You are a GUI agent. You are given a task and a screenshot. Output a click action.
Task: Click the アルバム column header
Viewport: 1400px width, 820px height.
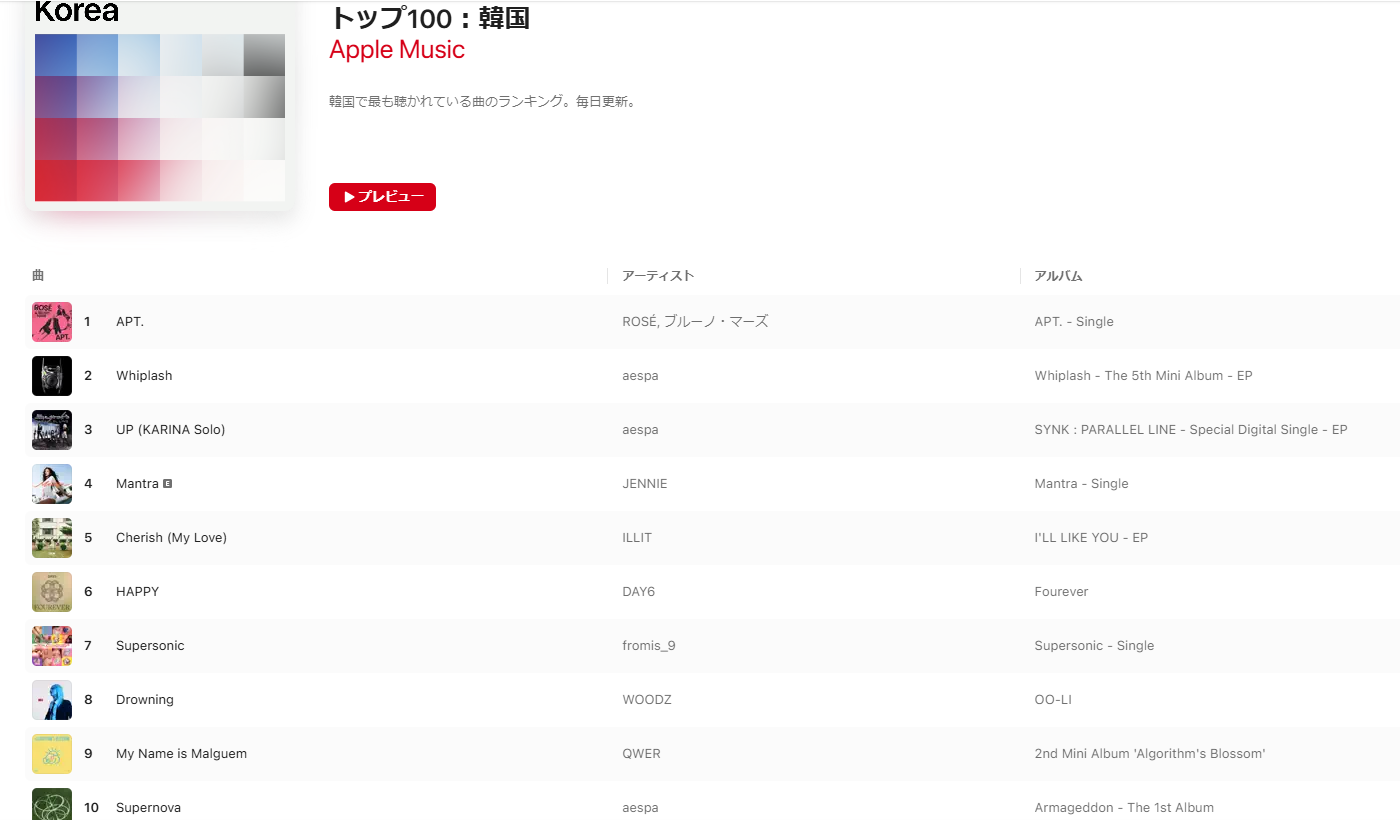tap(1058, 276)
